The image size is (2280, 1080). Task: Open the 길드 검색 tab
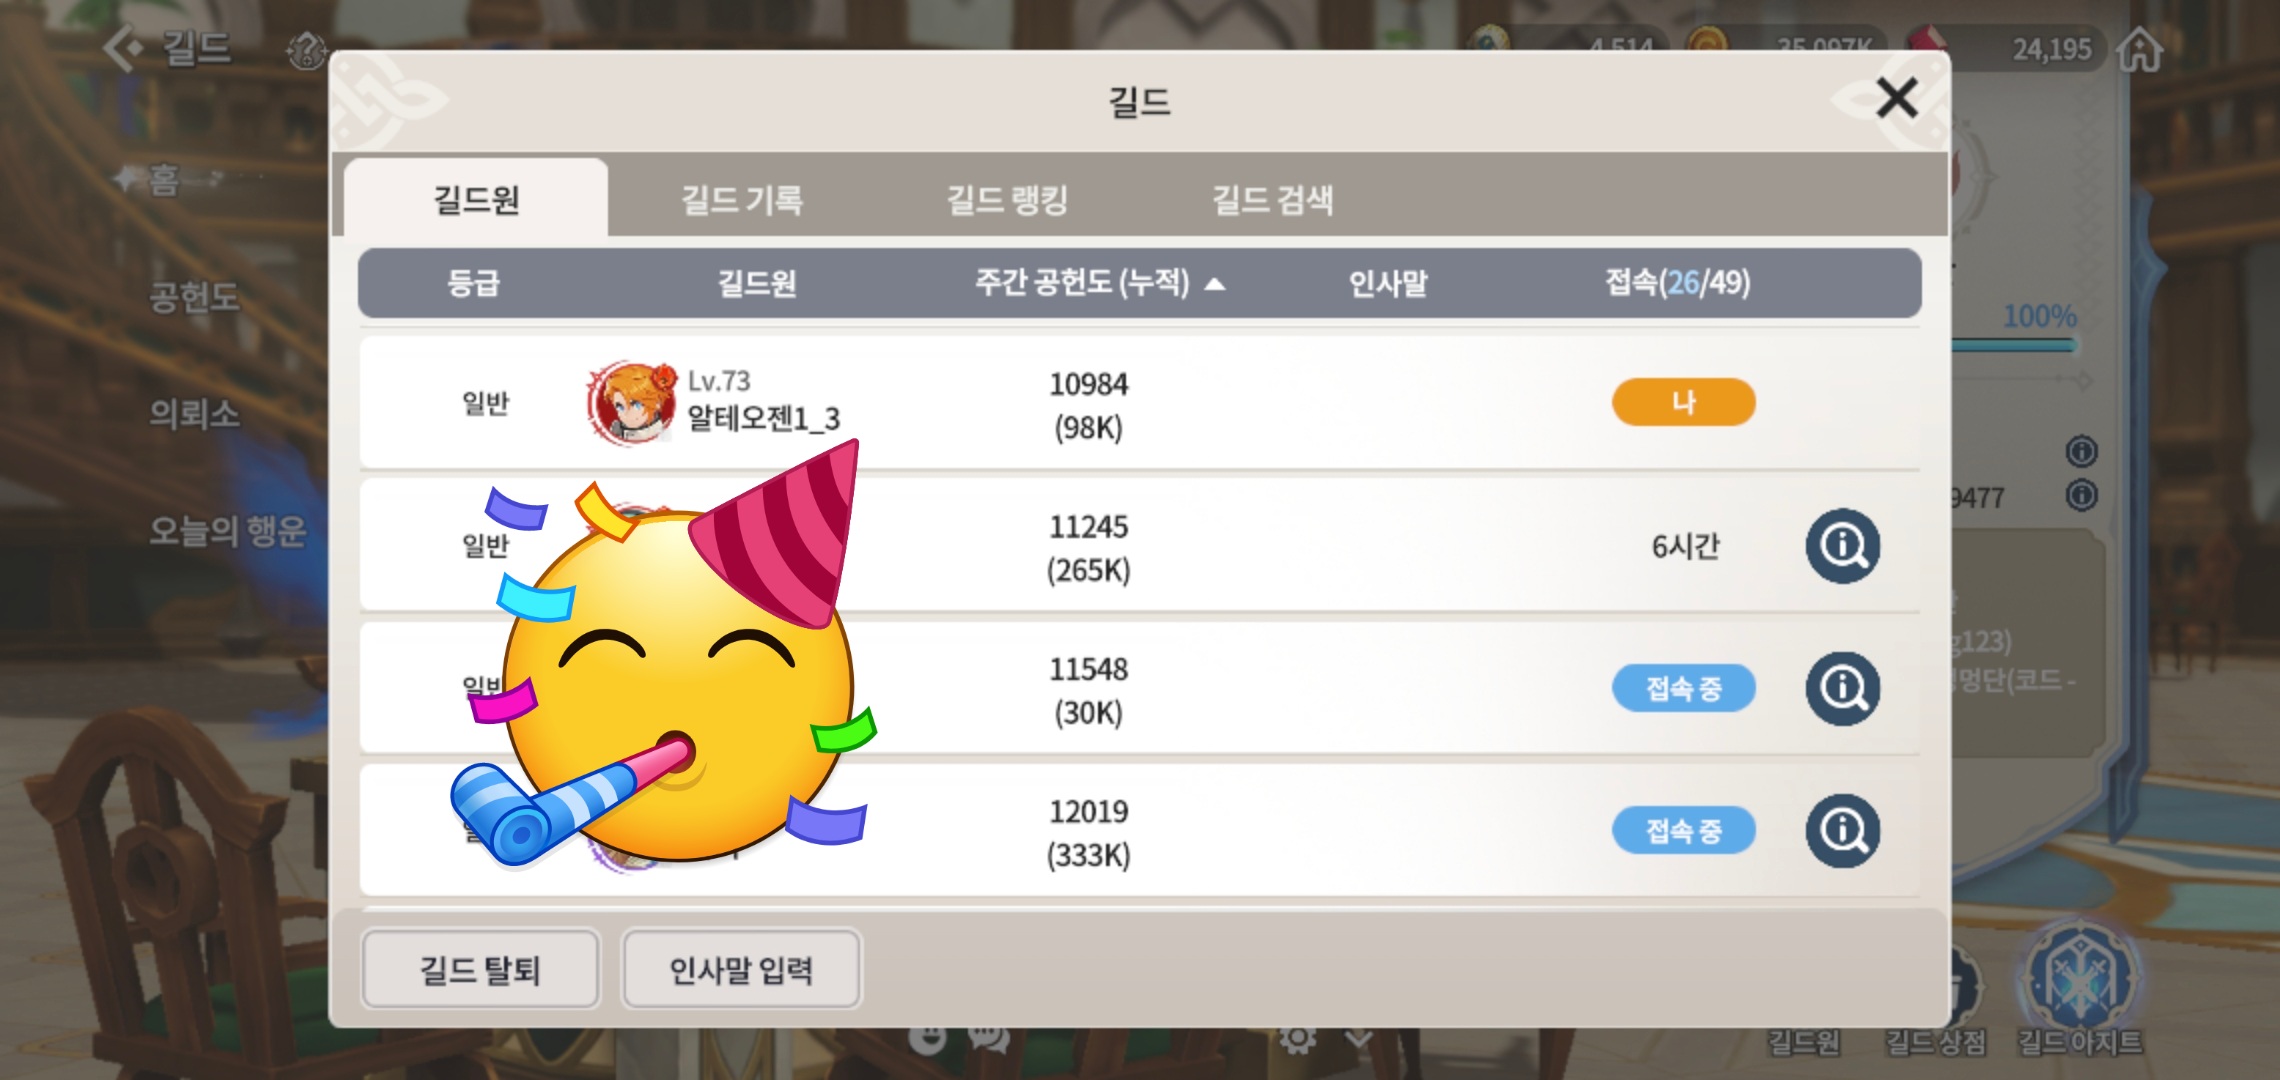point(1272,199)
